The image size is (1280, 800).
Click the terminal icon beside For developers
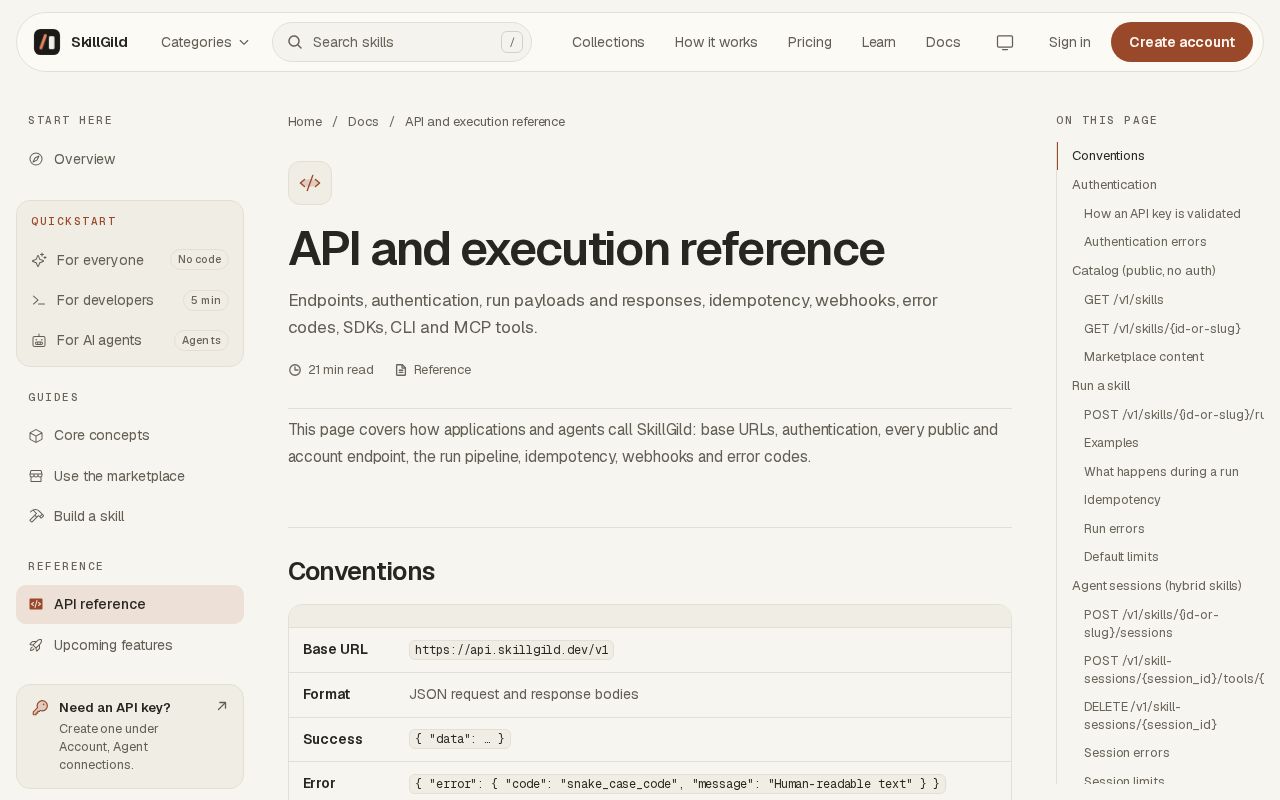[39, 300]
